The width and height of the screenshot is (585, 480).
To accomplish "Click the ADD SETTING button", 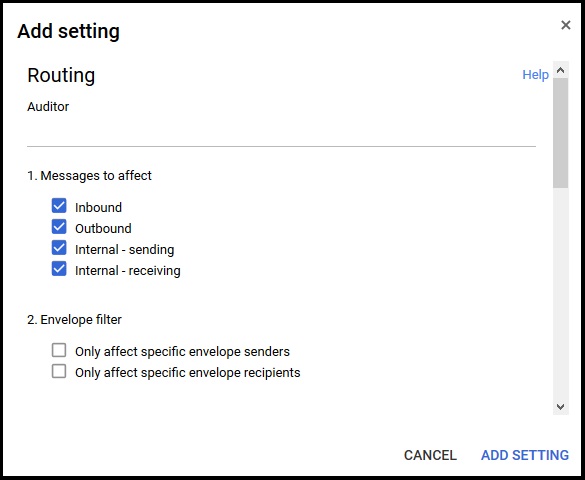I will tap(525, 455).
